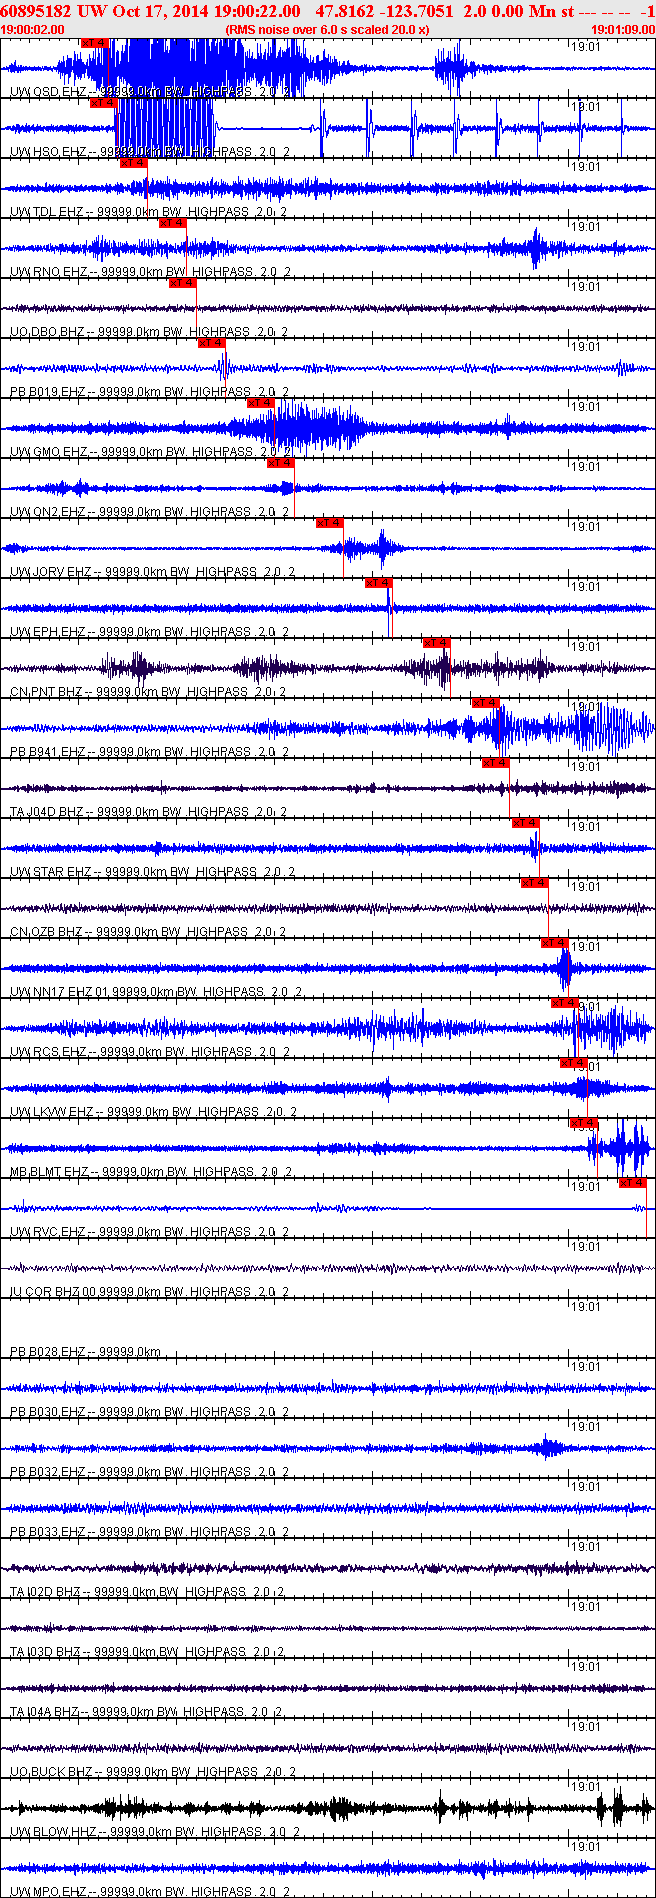The width and height of the screenshot is (656, 1898).
Task: Select the RMS noise scaling note
Action: [328, 30]
